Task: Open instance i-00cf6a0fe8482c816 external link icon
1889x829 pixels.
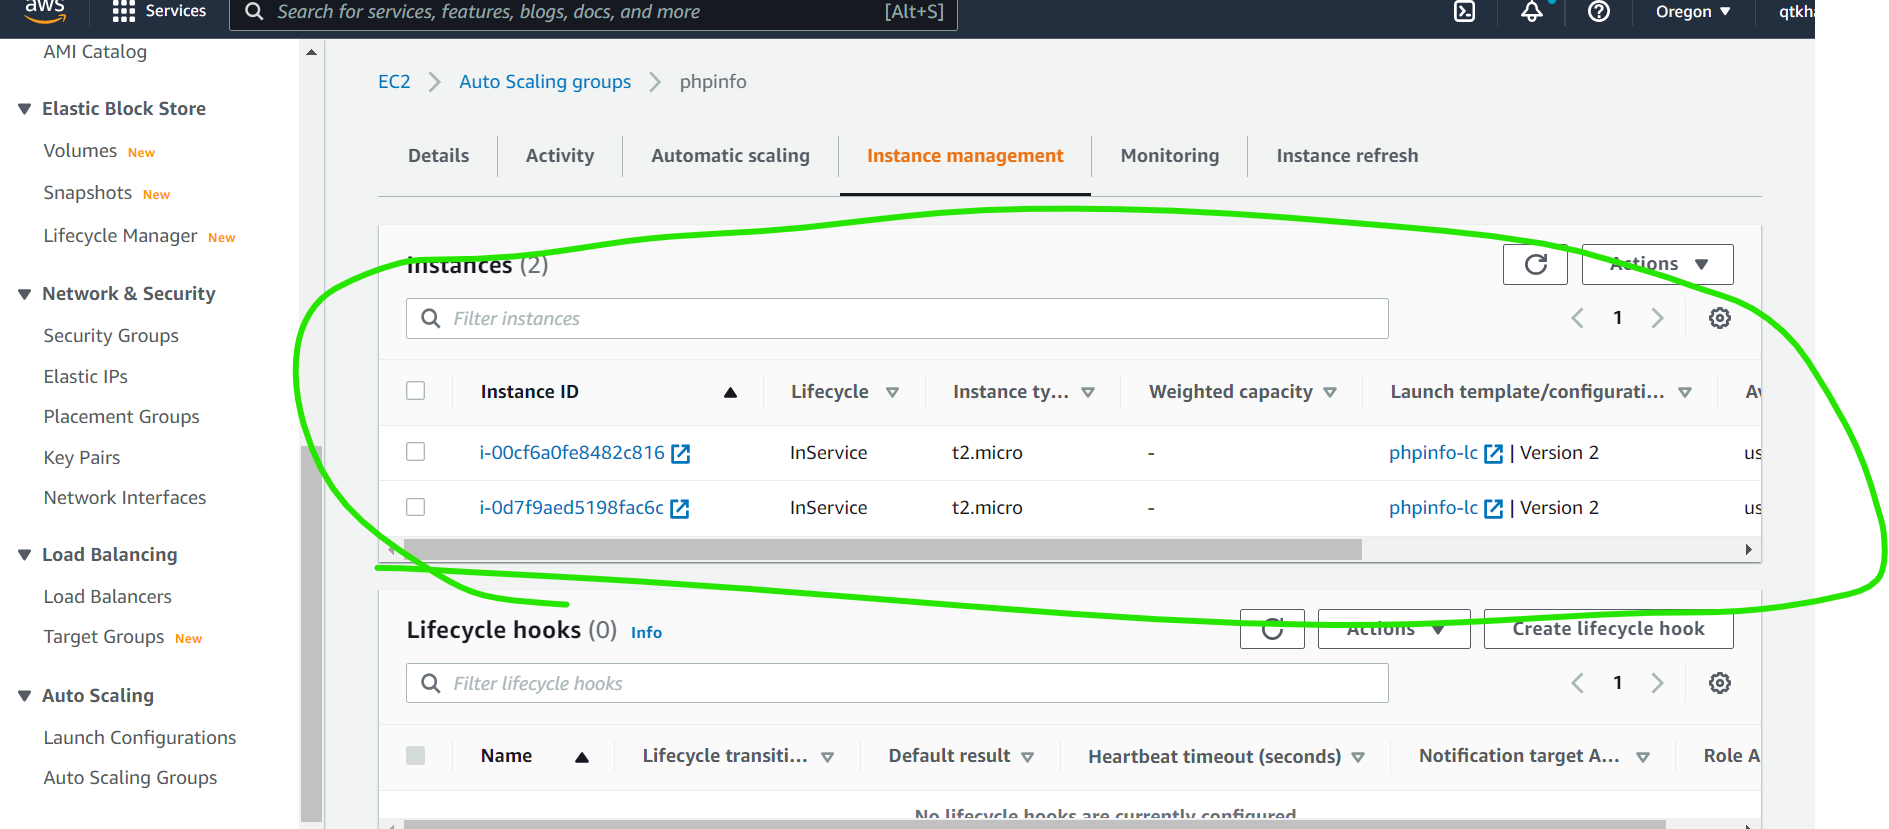Action: (x=681, y=453)
